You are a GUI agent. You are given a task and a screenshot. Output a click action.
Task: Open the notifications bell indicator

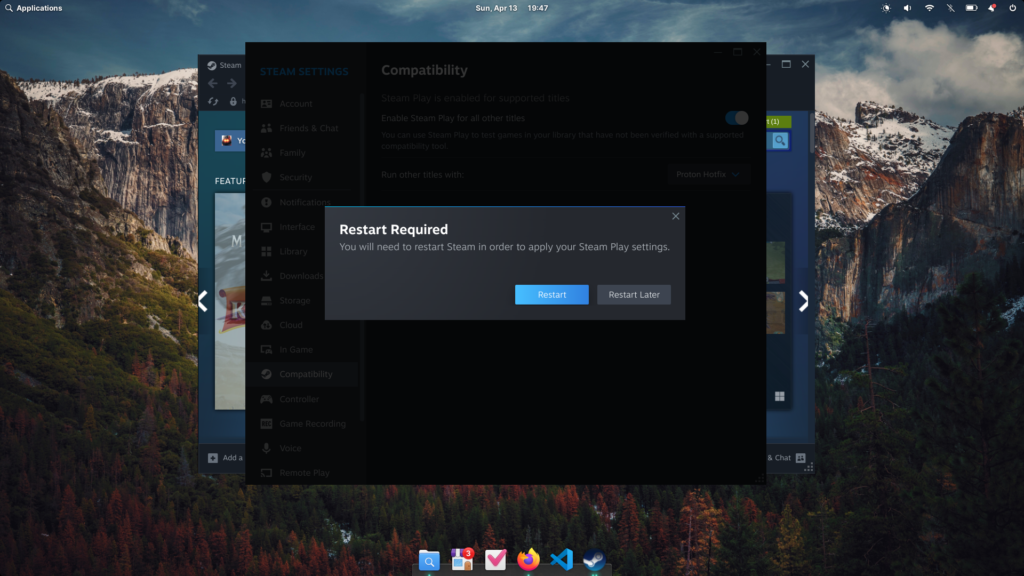(992, 8)
